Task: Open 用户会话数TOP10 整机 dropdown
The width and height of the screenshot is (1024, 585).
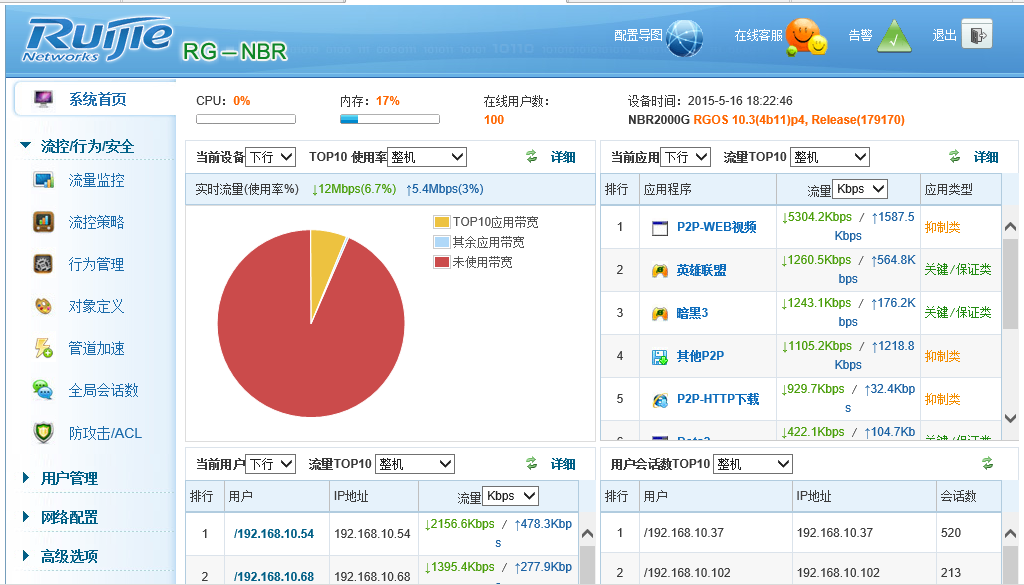Action: [753, 464]
